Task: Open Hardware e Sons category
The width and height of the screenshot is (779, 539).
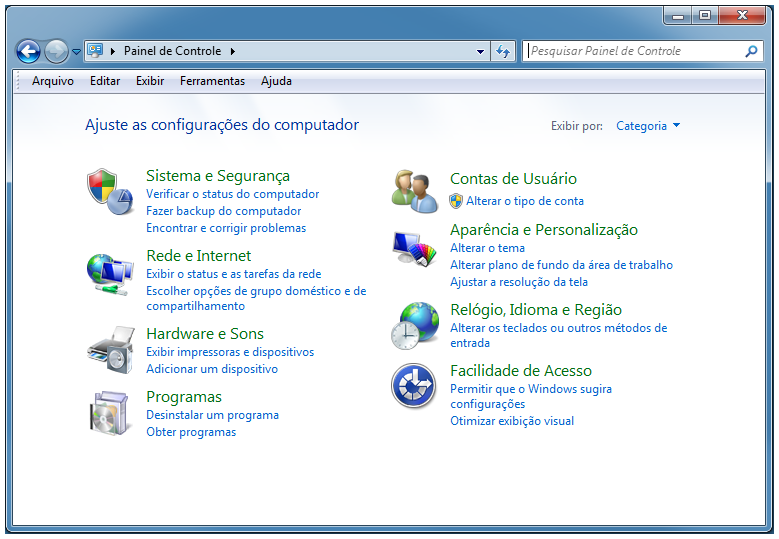Action: coord(205,333)
